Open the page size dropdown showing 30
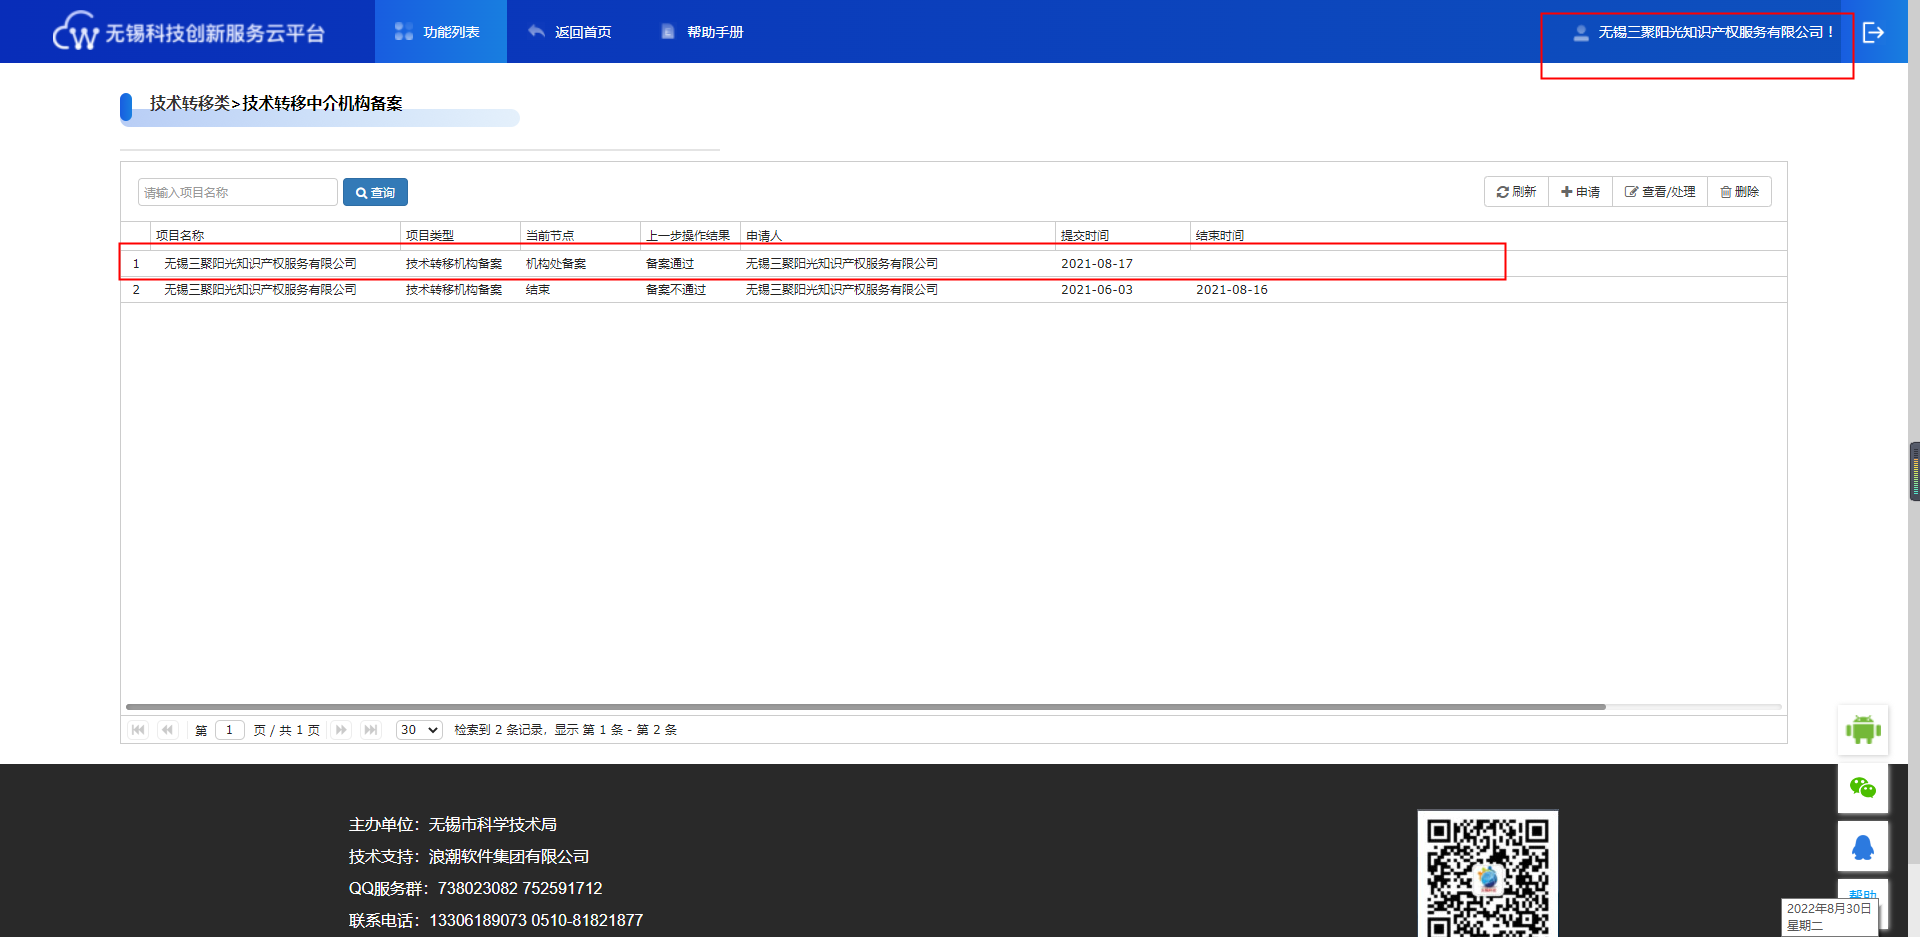Image resolution: width=1920 pixels, height=937 pixels. click(419, 730)
